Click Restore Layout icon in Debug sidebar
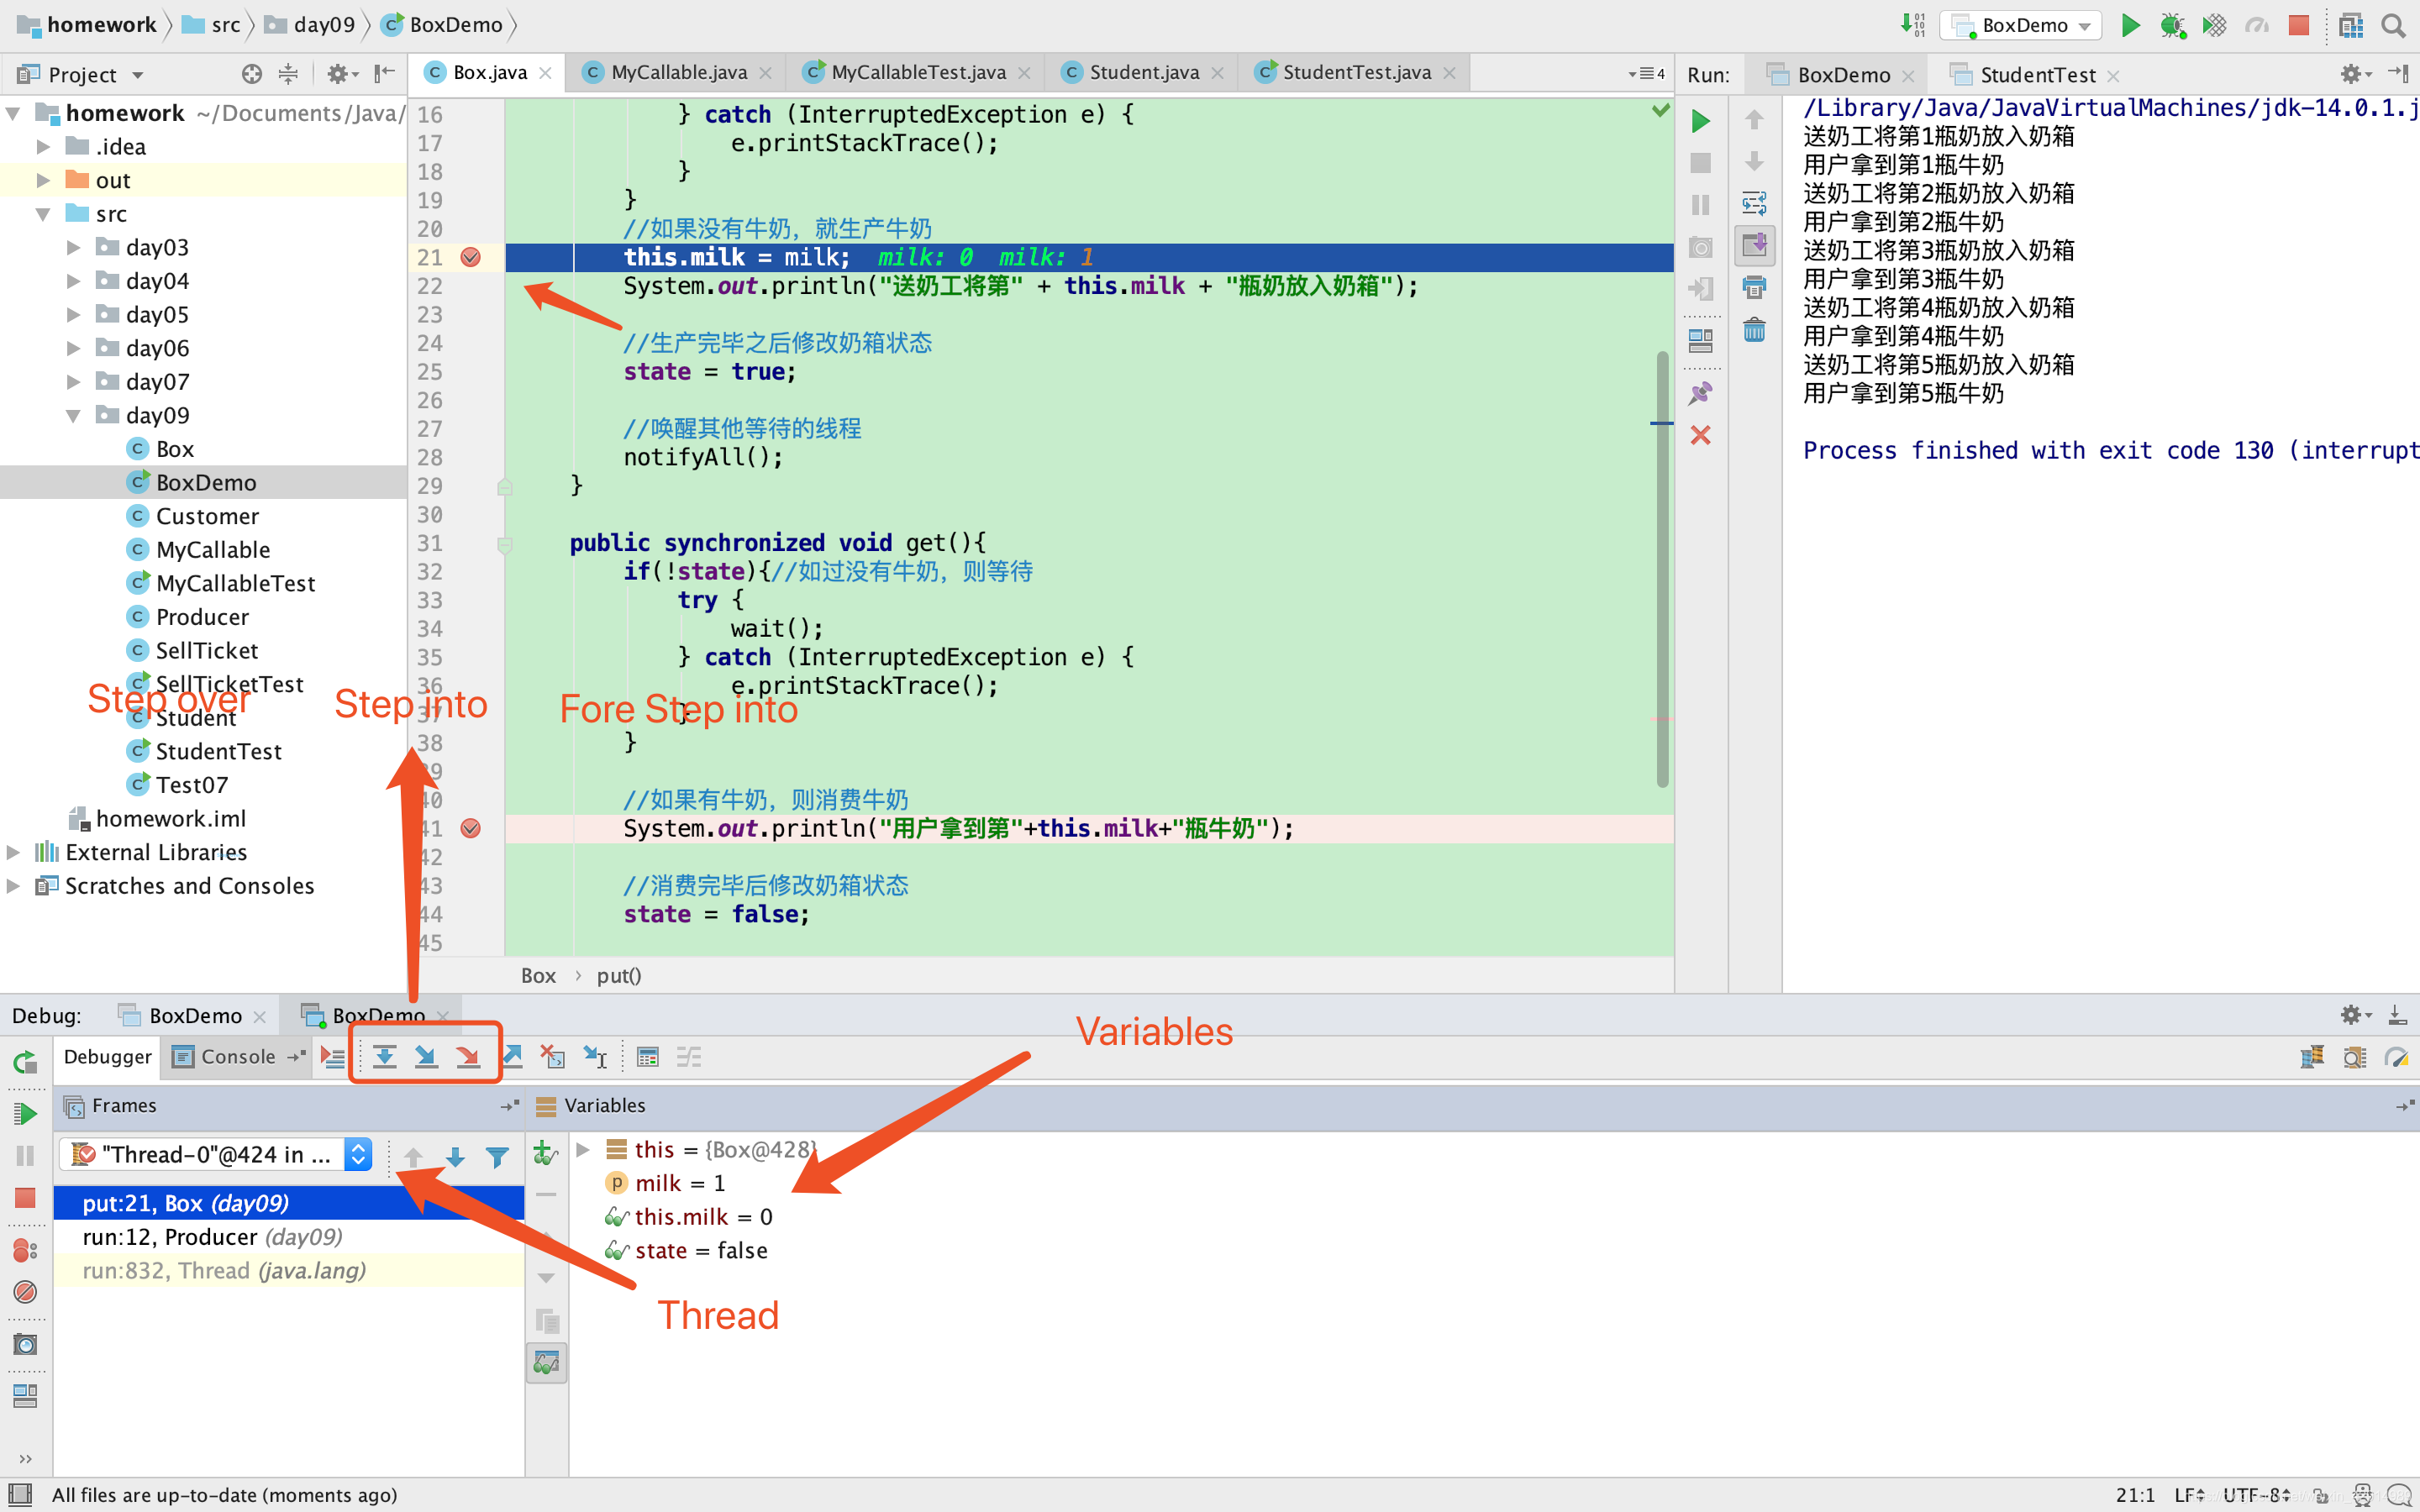Viewport: 2420px width, 1512px height. pyautogui.click(x=25, y=1396)
